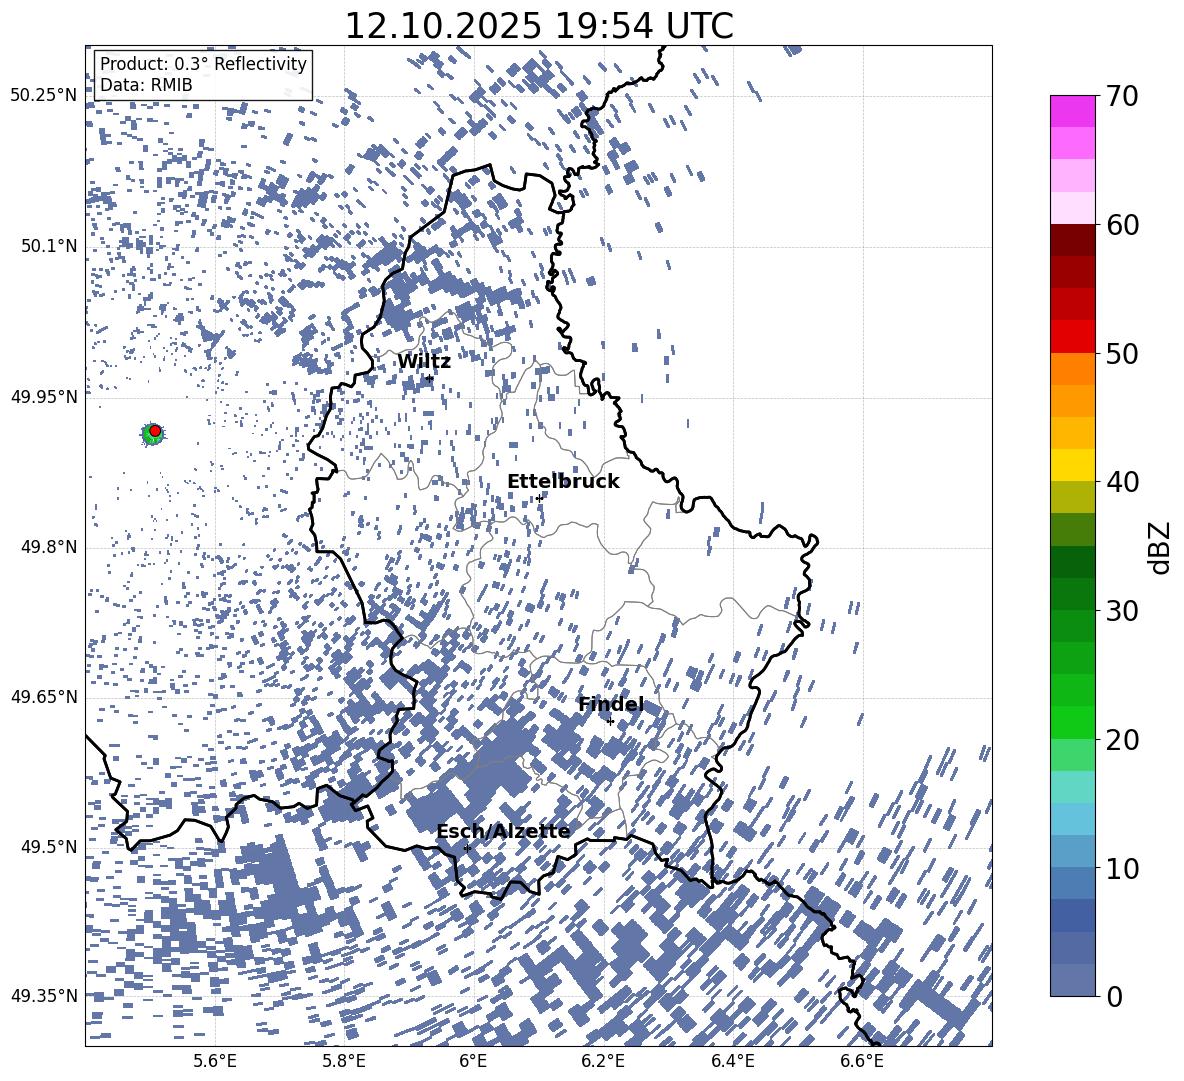Click the Wiltz city label
The width and height of the screenshot is (1184, 1081).
click(424, 362)
